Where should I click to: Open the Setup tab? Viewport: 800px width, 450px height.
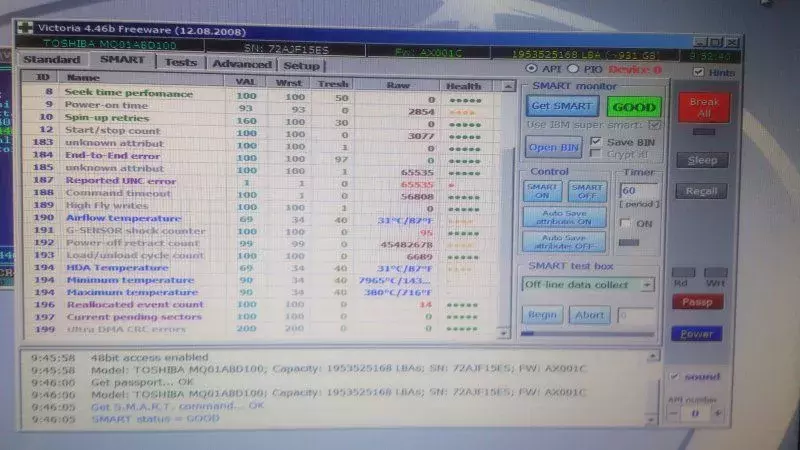(x=302, y=66)
